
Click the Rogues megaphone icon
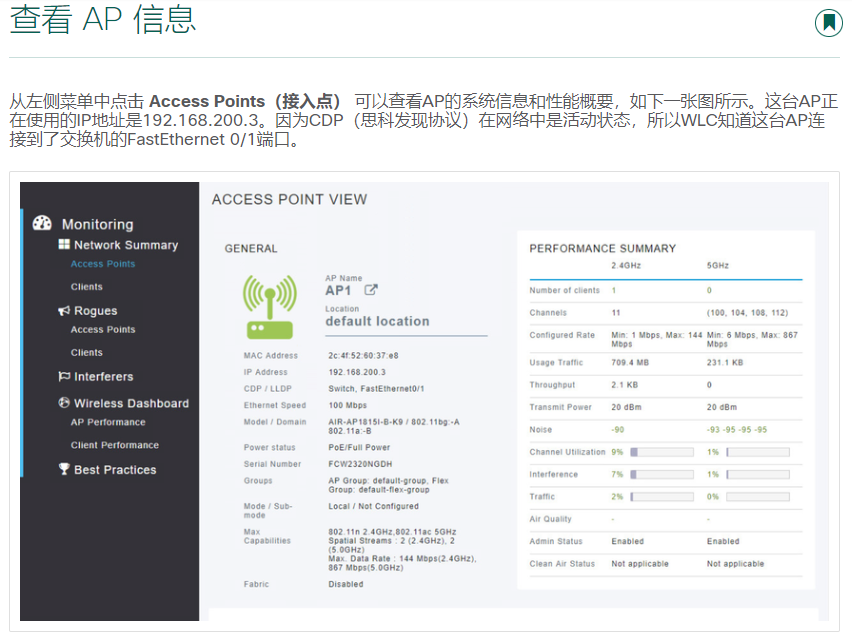(x=64, y=311)
